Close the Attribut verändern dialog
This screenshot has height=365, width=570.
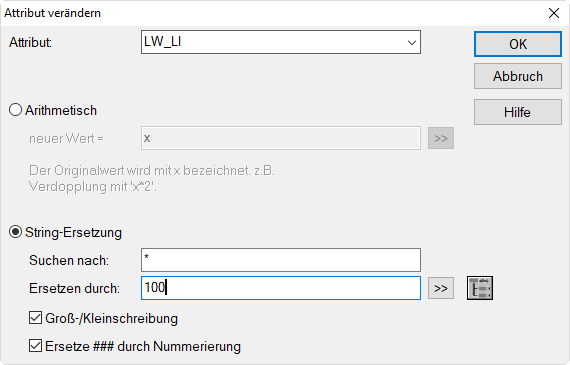point(554,13)
